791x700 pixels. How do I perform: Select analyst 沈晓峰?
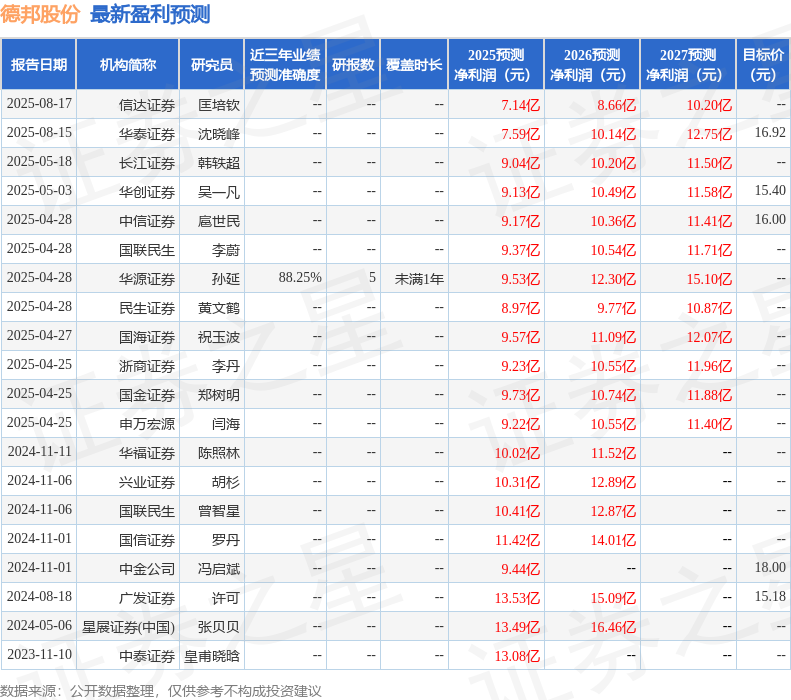(x=219, y=134)
